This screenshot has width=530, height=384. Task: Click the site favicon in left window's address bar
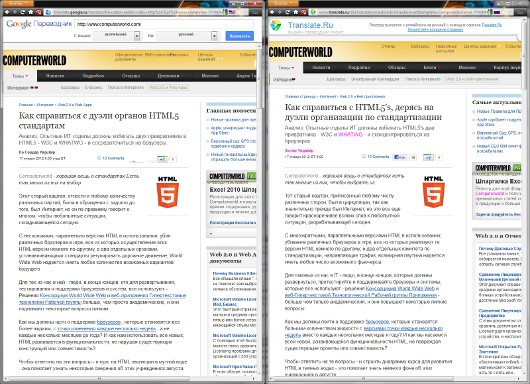point(48,12)
